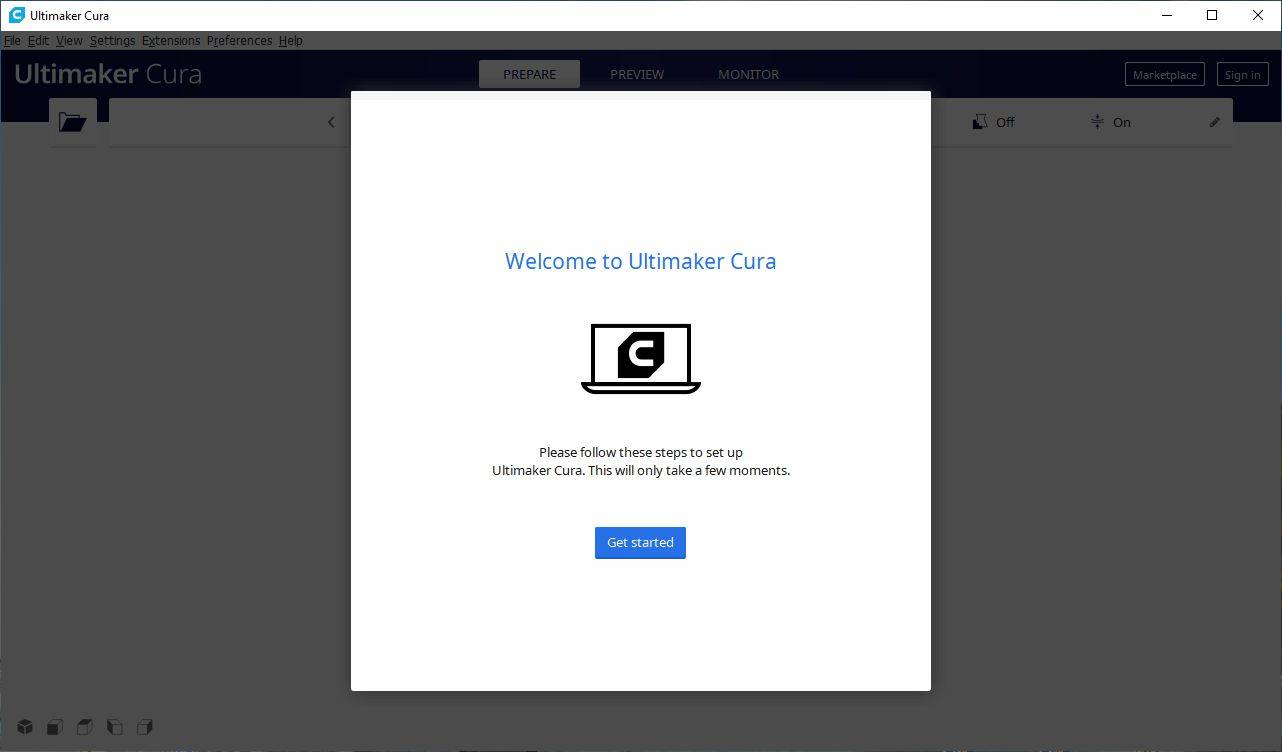Open the Marketplace

pos(1164,75)
